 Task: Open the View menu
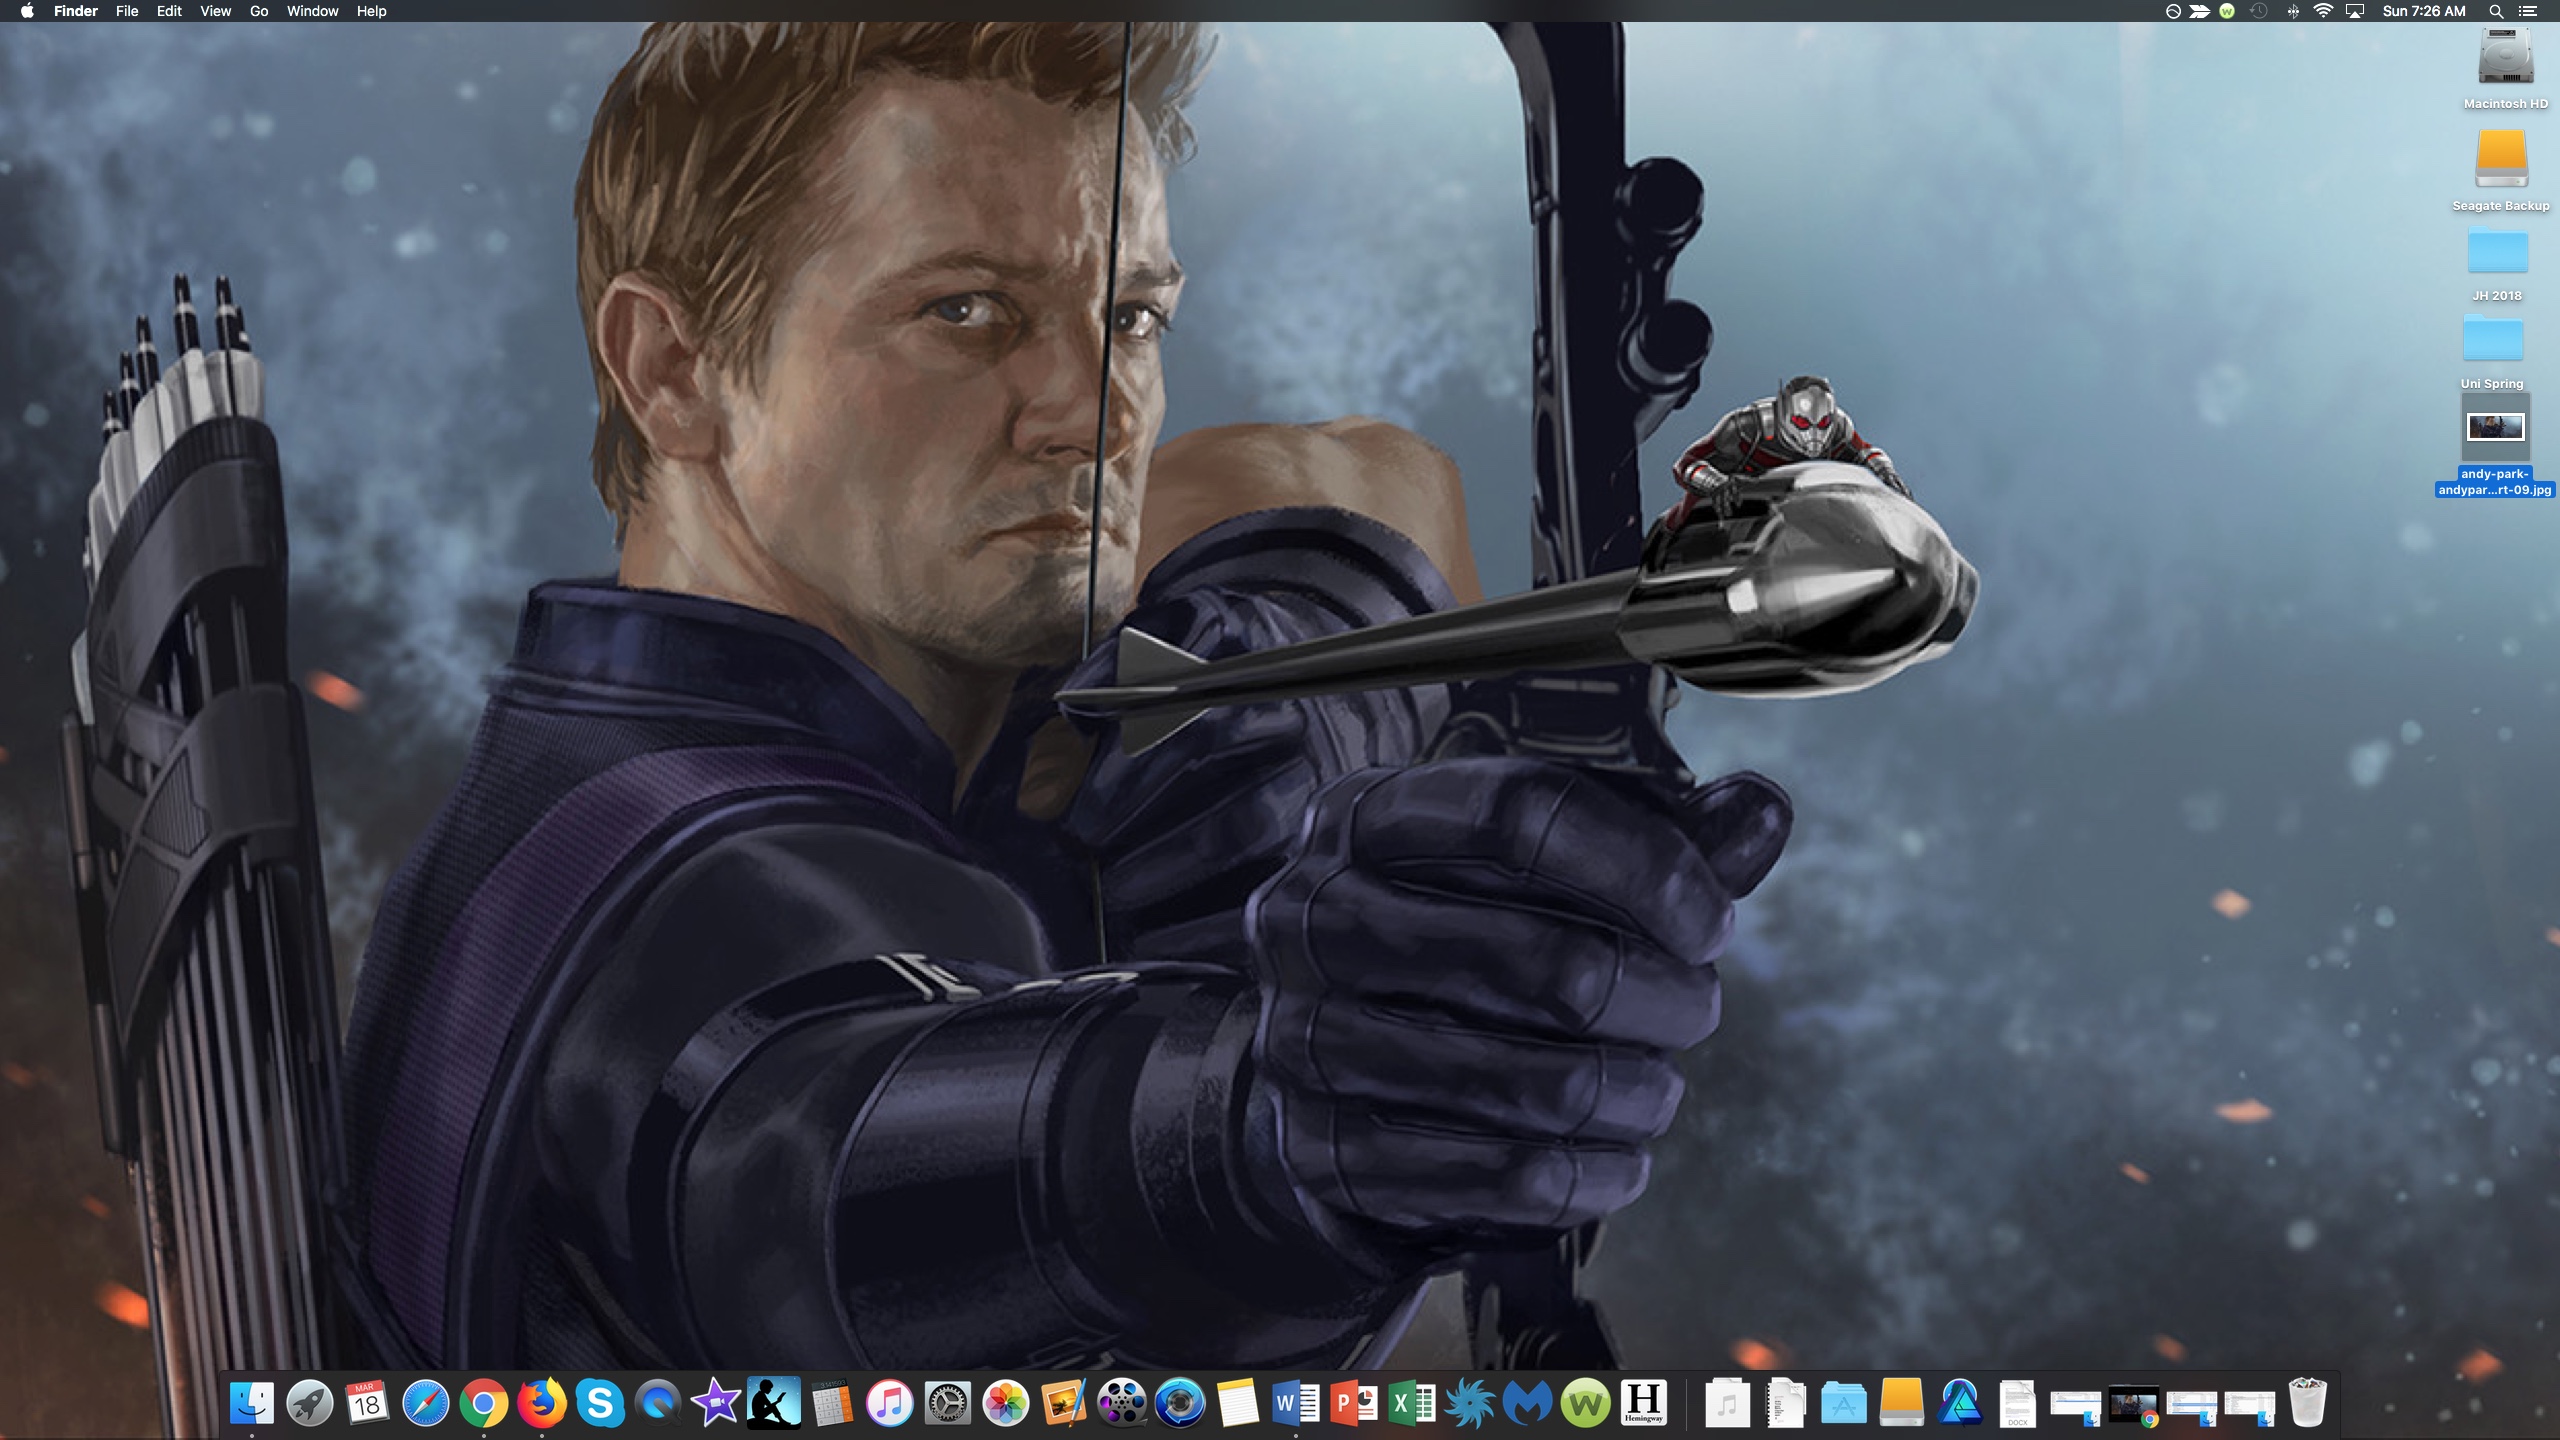click(215, 11)
